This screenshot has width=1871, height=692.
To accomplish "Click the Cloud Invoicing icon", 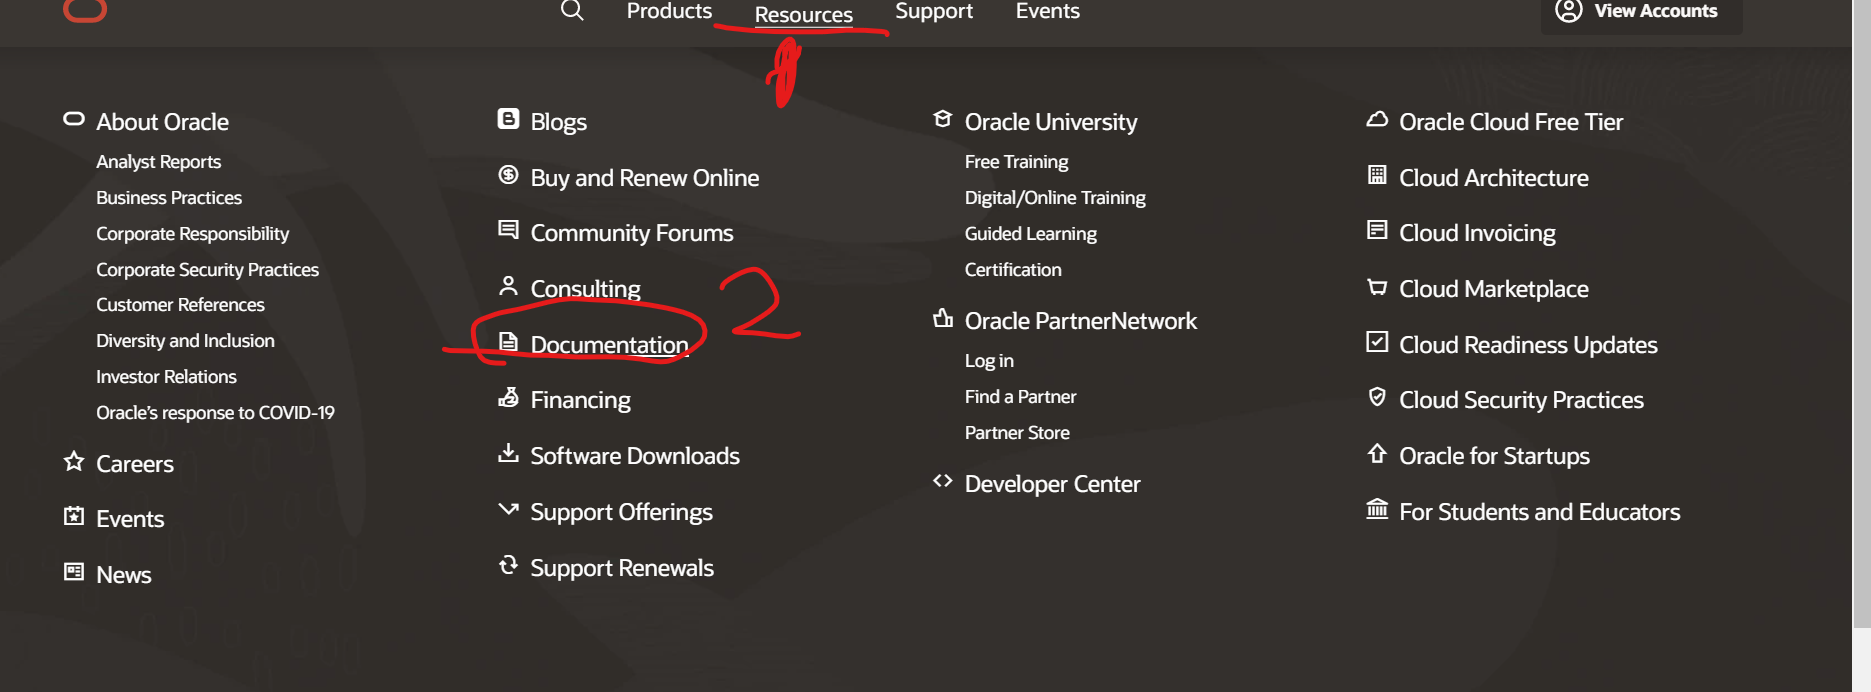I will pyautogui.click(x=1377, y=230).
